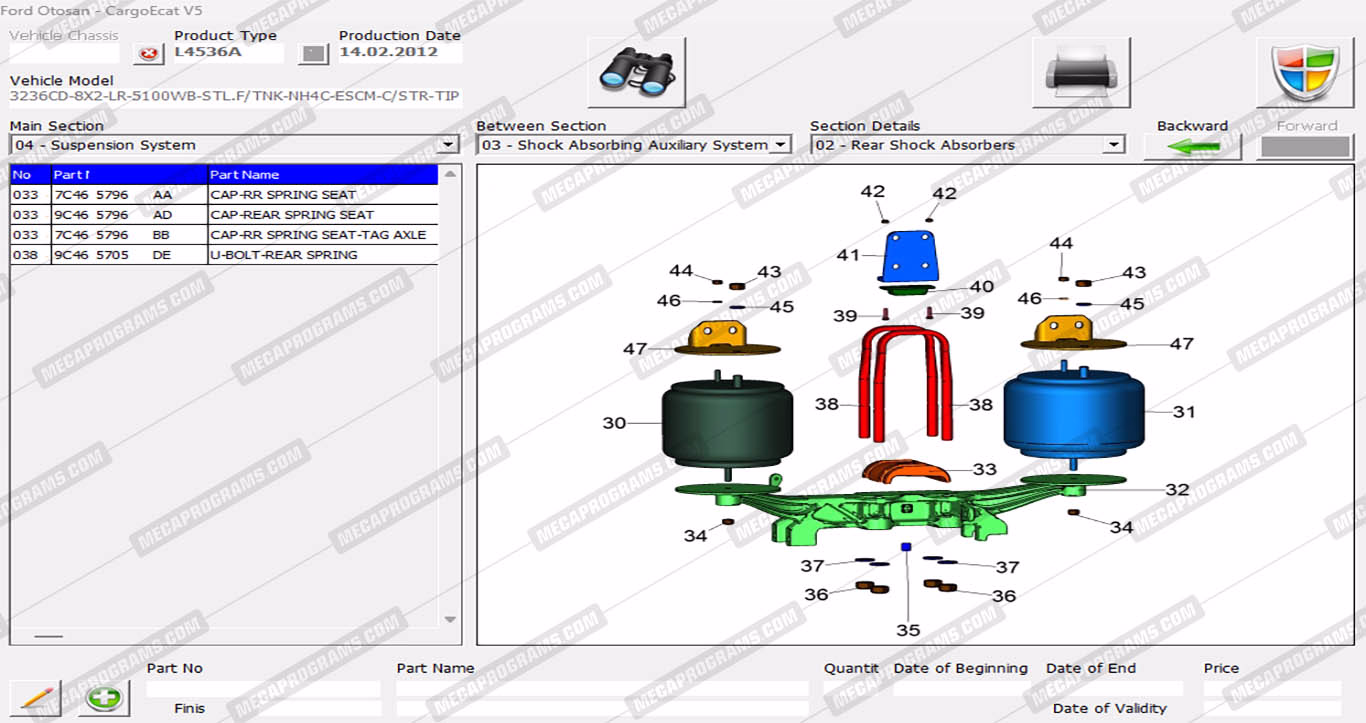
Task: Click the colored shield icon
Action: pyautogui.click(x=1304, y=72)
